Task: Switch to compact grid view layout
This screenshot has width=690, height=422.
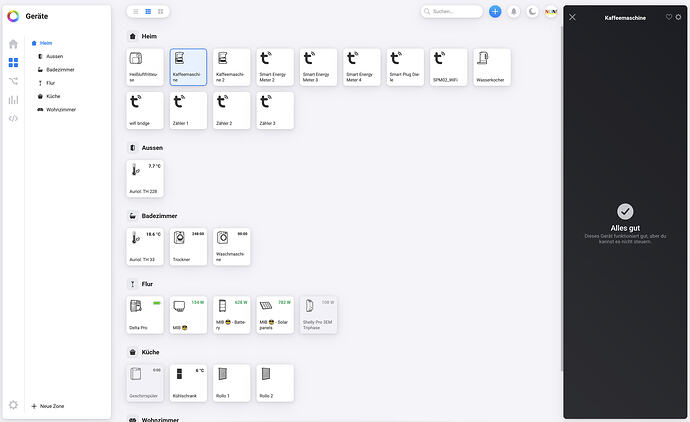Action: pyautogui.click(x=161, y=11)
